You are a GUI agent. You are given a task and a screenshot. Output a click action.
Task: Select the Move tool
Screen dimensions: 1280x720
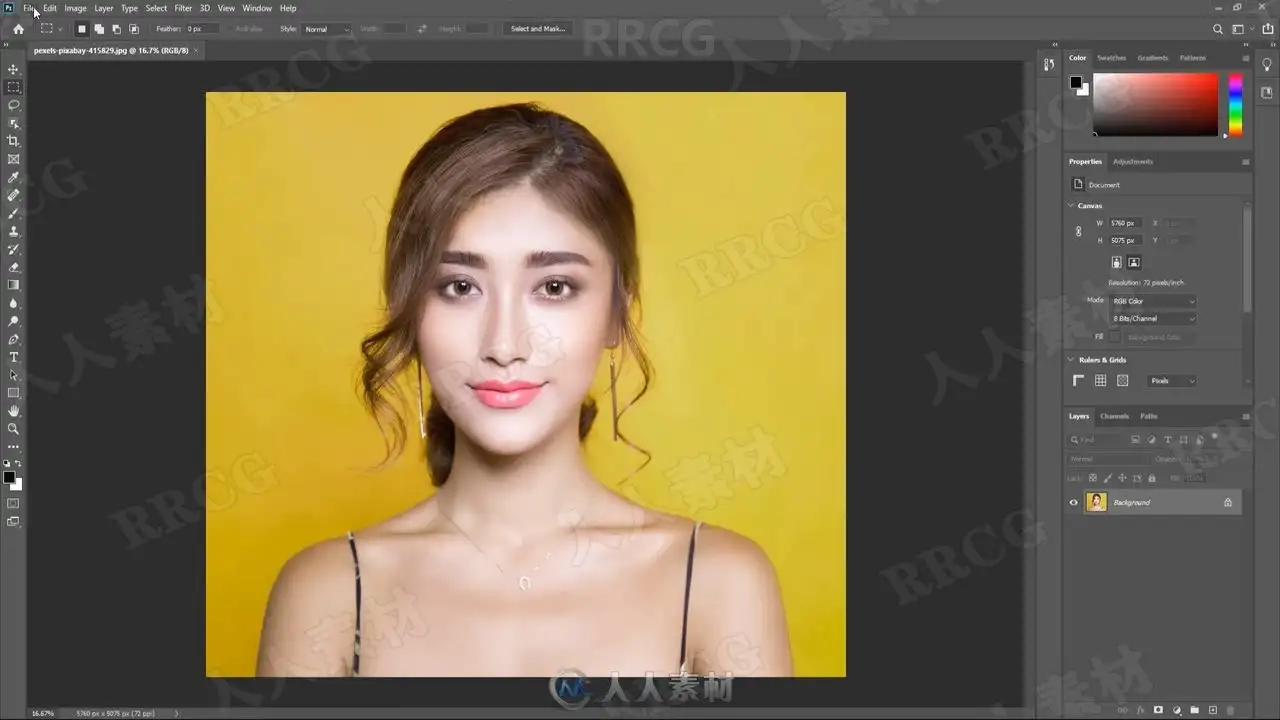tap(14, 69)
